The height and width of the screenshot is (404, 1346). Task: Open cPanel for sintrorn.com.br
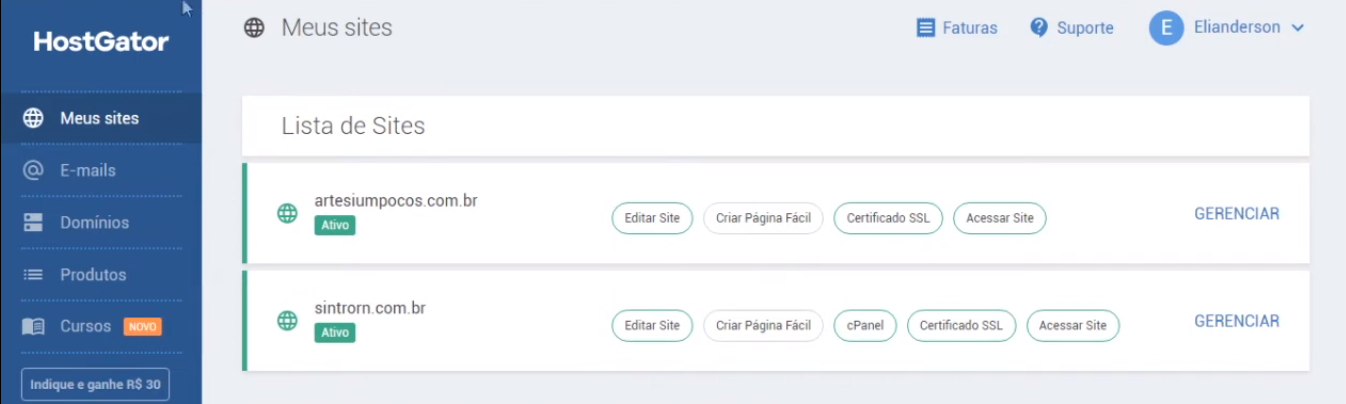pos(865,325)
